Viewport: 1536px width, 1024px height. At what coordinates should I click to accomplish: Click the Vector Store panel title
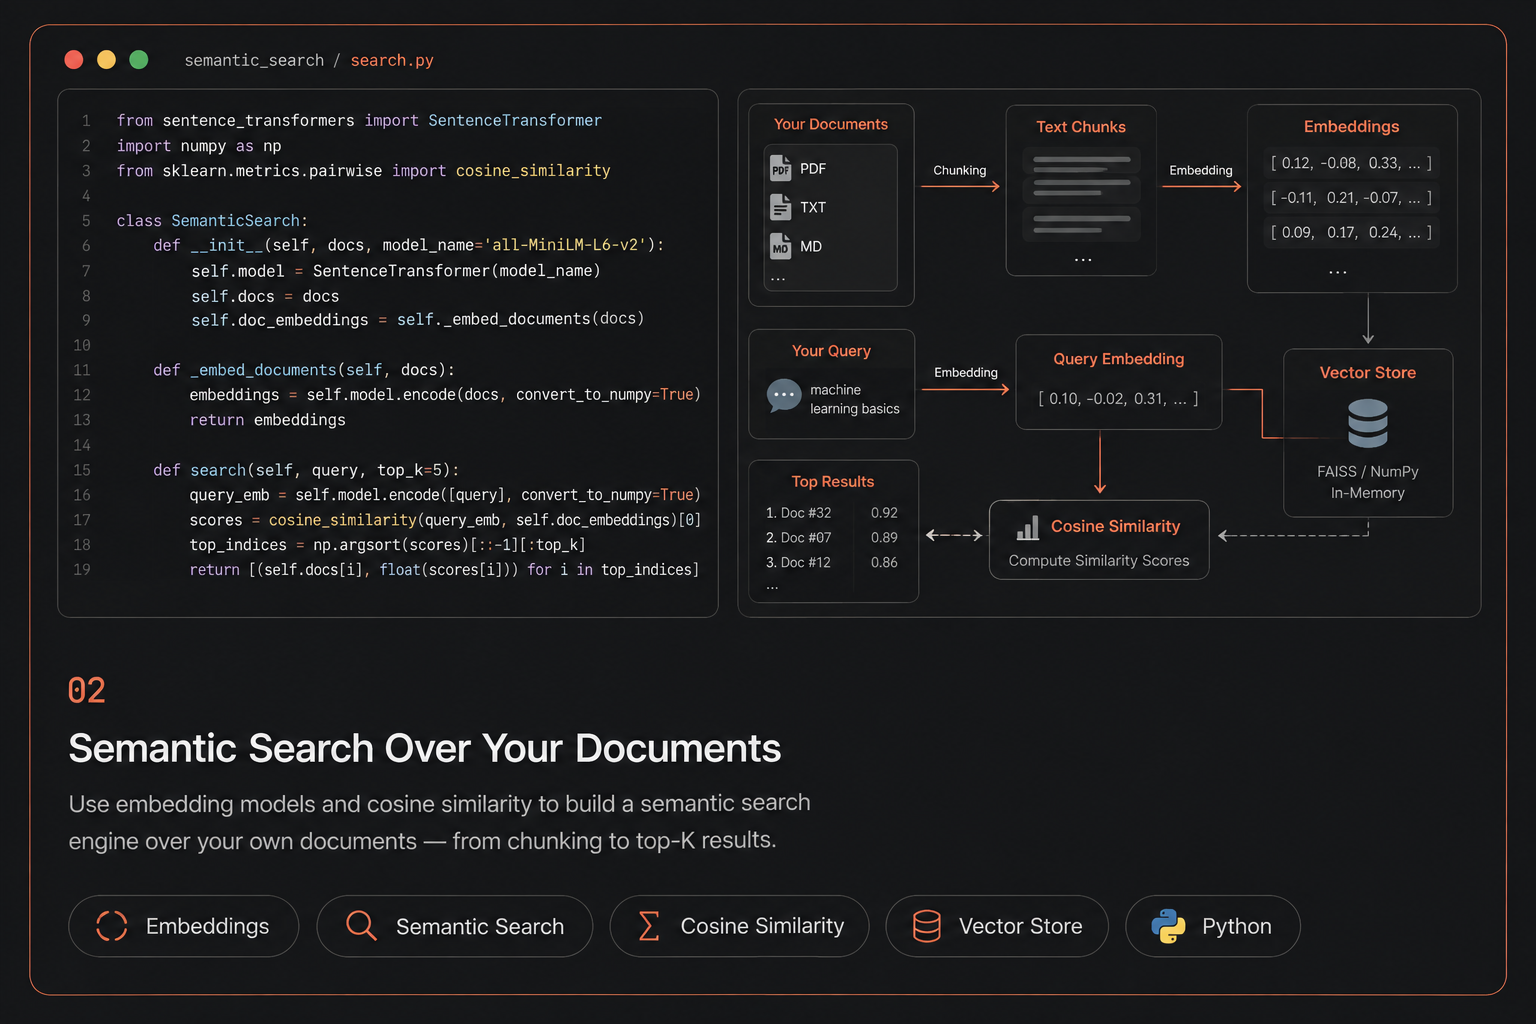click(1368, 373)
